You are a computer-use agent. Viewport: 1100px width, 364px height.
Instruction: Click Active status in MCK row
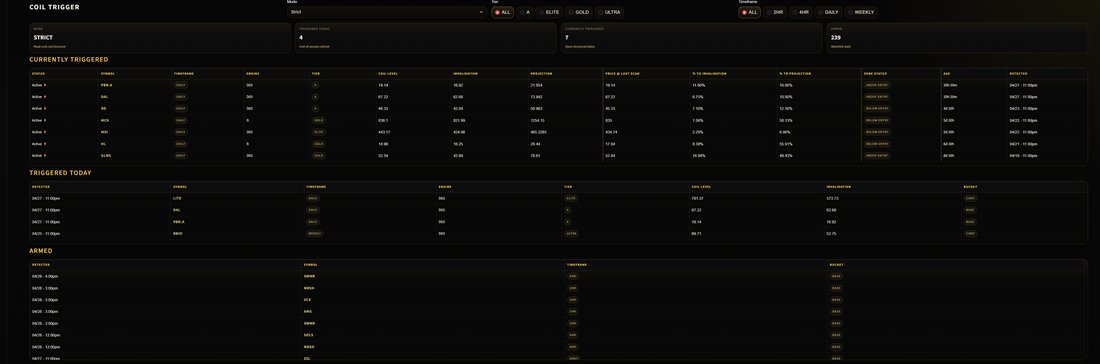(x=39, y=120)
